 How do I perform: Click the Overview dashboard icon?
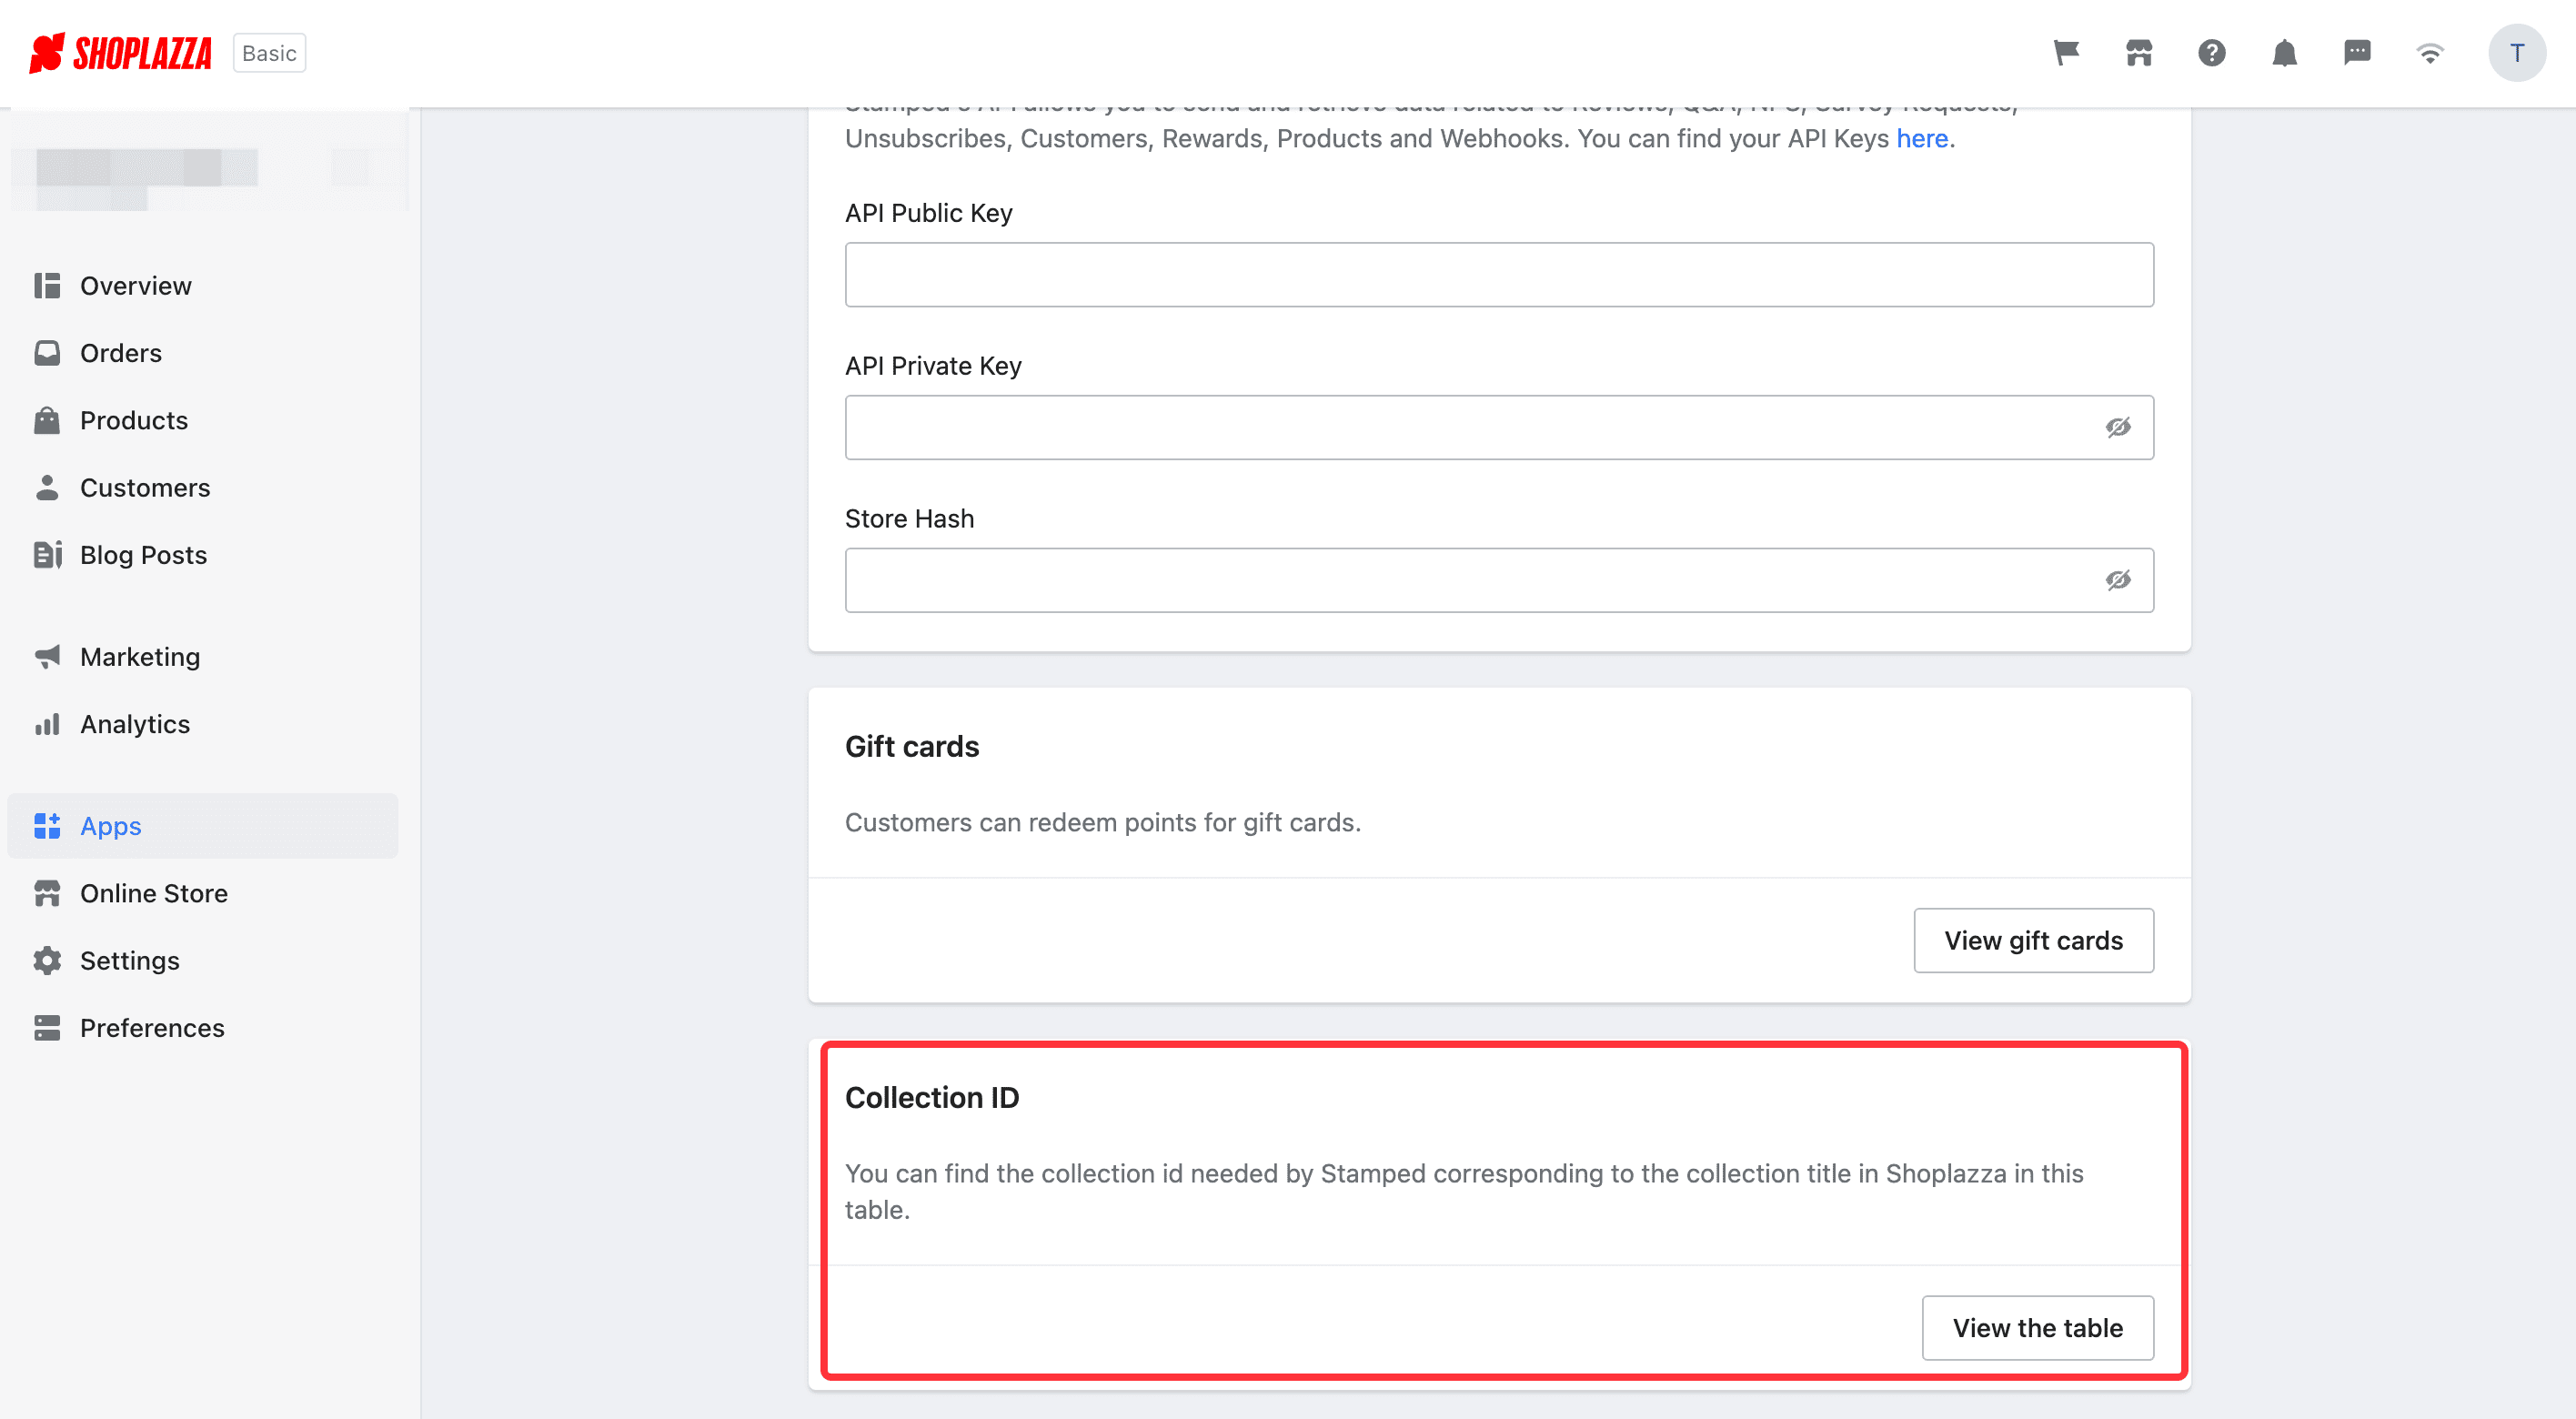click(47, 286)
